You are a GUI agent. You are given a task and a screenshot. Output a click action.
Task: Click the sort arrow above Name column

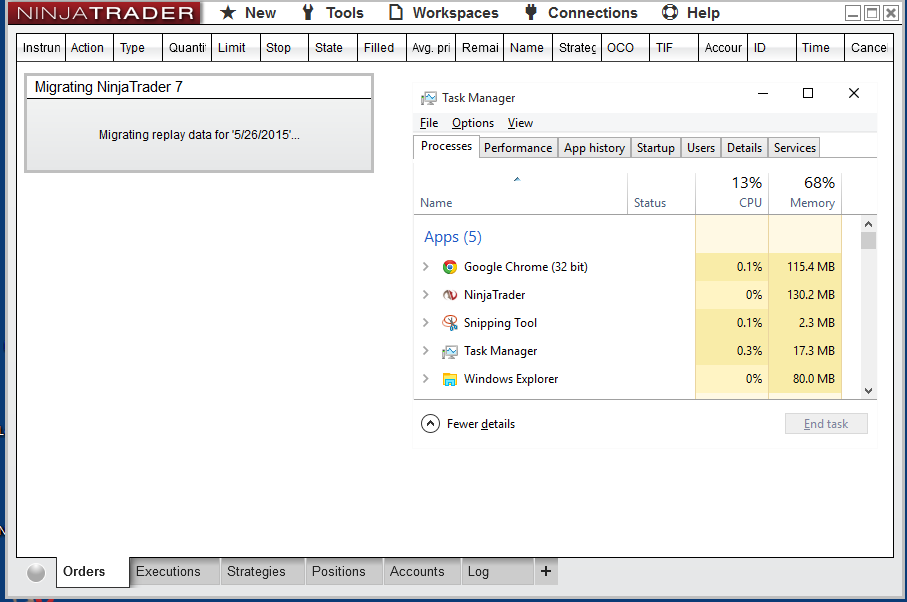[517, 179]
